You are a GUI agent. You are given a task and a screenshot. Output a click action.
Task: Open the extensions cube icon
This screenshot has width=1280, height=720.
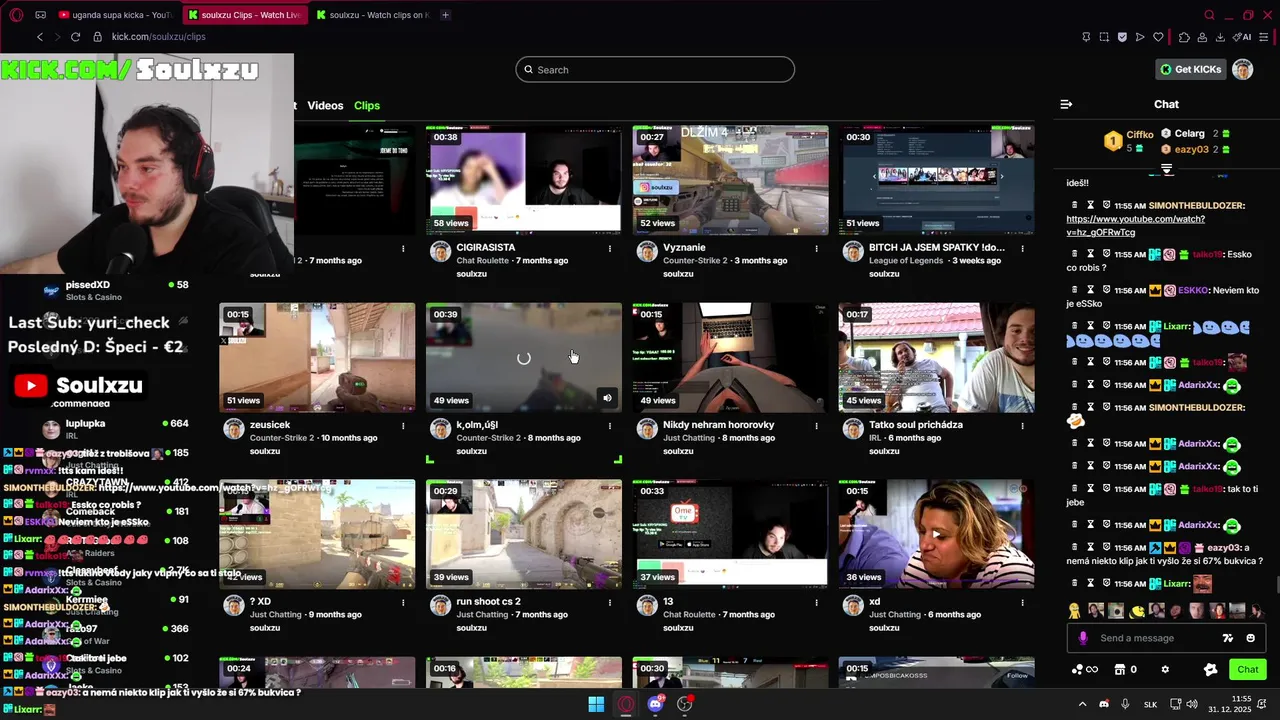pos(1184,37)
